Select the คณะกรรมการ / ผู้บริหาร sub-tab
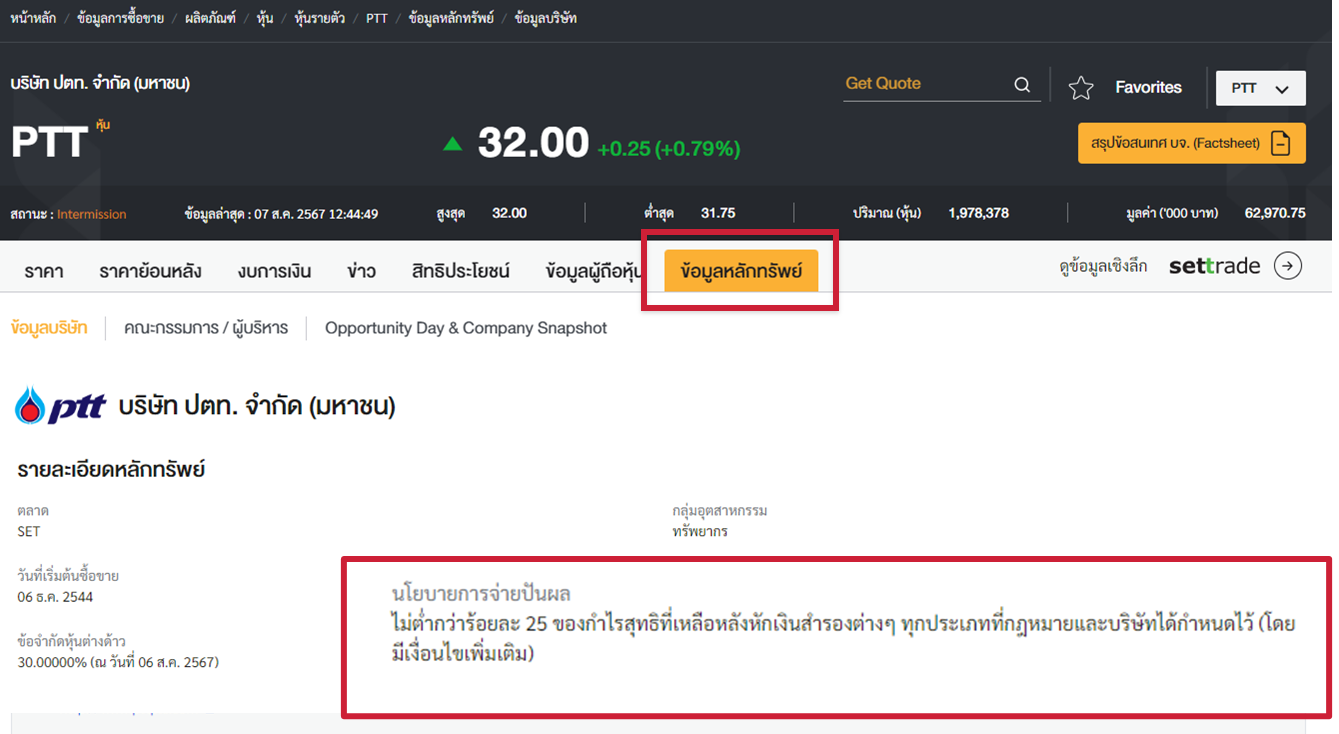 (x=206, y=328)
